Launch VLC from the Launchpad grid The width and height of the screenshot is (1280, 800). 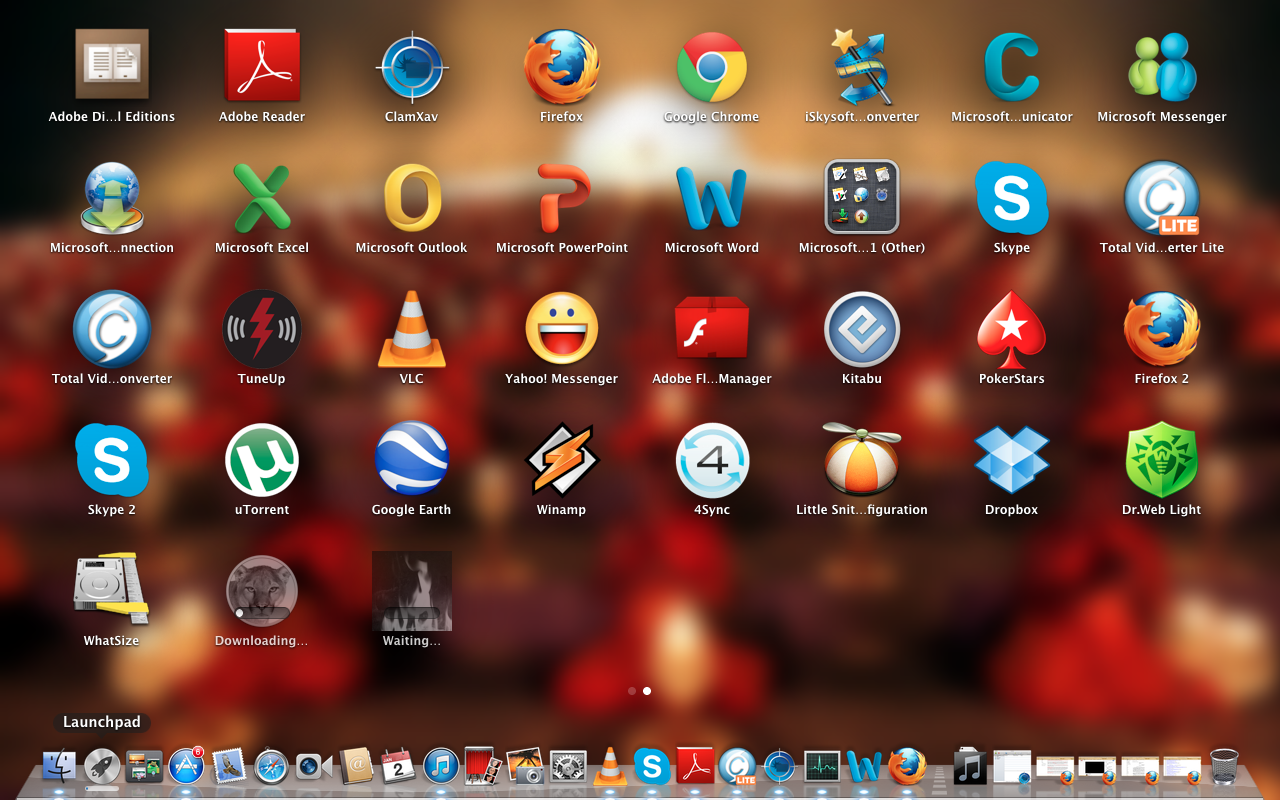tap(412, 329)
